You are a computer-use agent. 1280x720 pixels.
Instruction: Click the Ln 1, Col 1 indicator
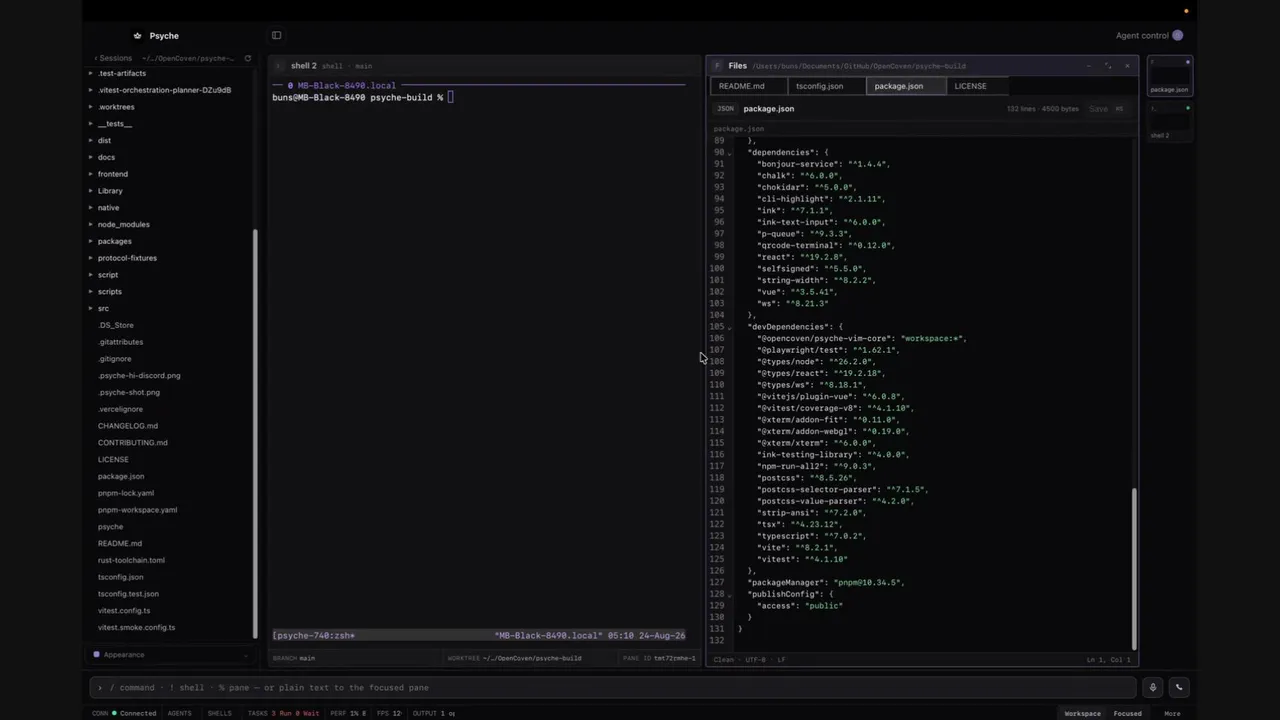(1108, 660)
